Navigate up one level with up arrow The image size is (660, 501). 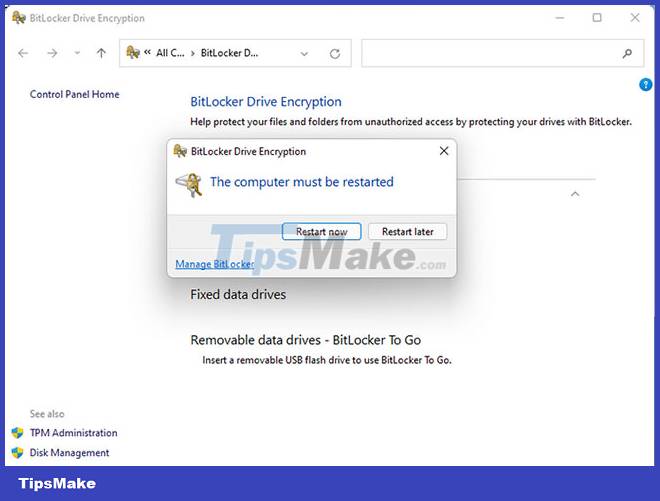[101, 53]
